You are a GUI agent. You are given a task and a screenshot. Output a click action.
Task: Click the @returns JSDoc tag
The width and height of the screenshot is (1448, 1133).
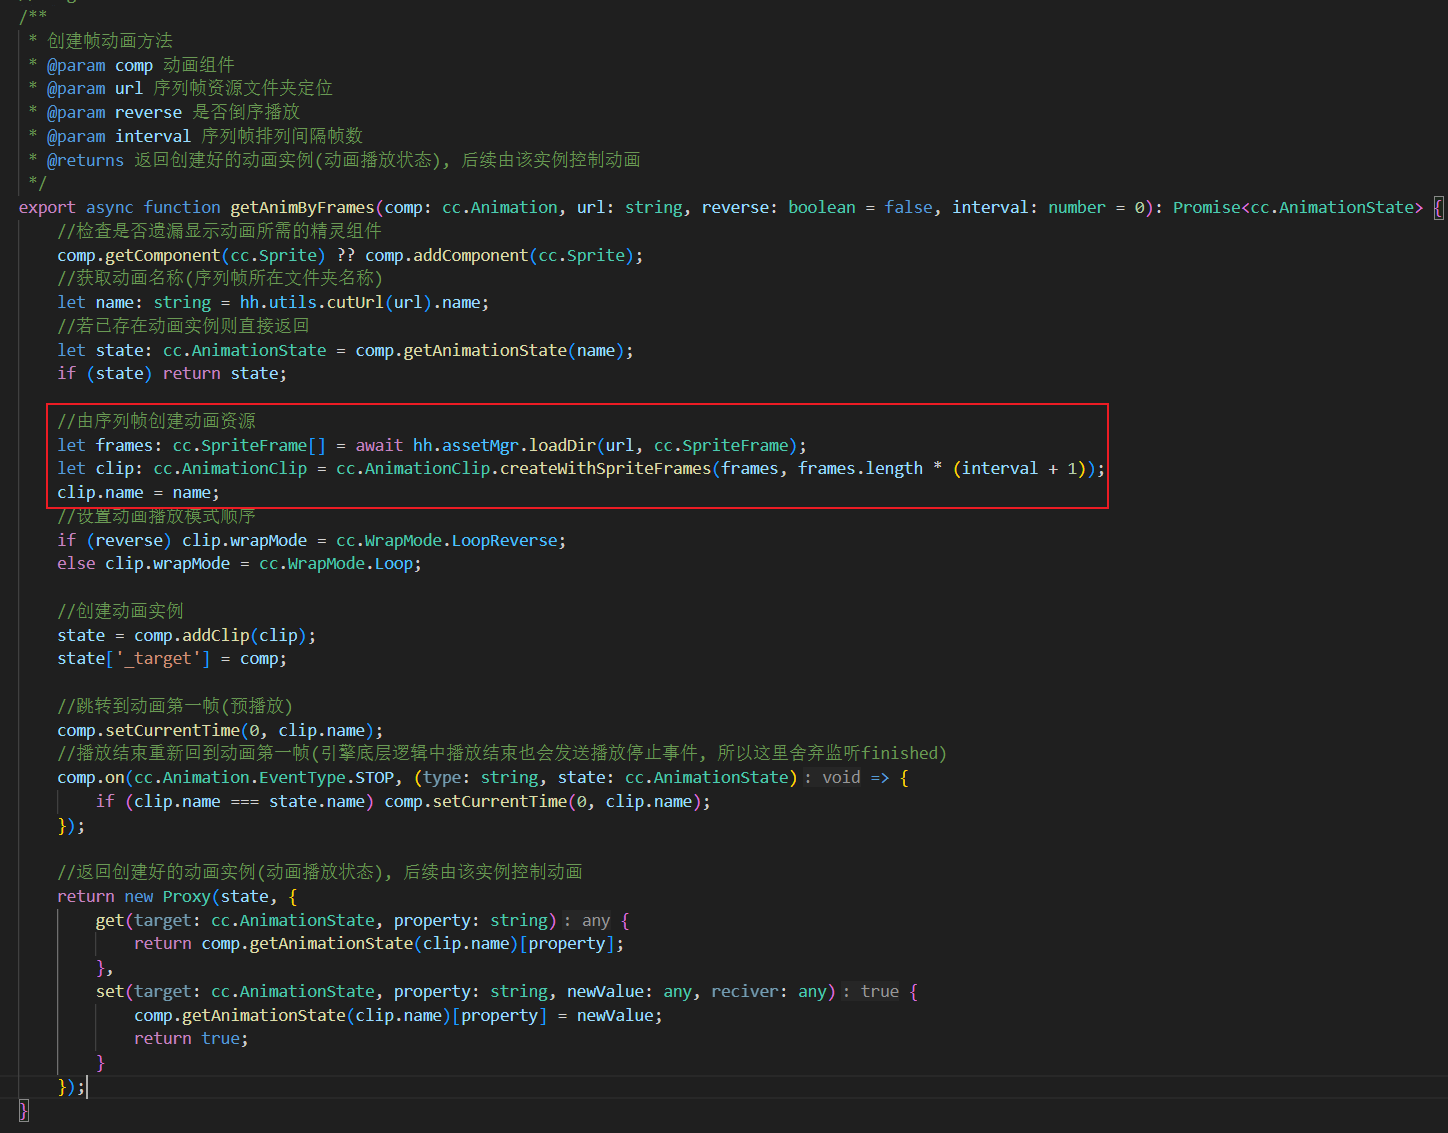pos(85,160)
